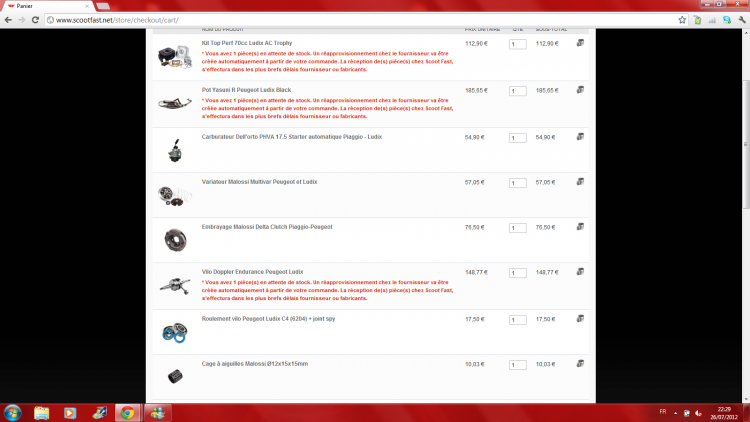
Task: Click the Skype extension icon in toolbar
Action: tap(727, 20)
